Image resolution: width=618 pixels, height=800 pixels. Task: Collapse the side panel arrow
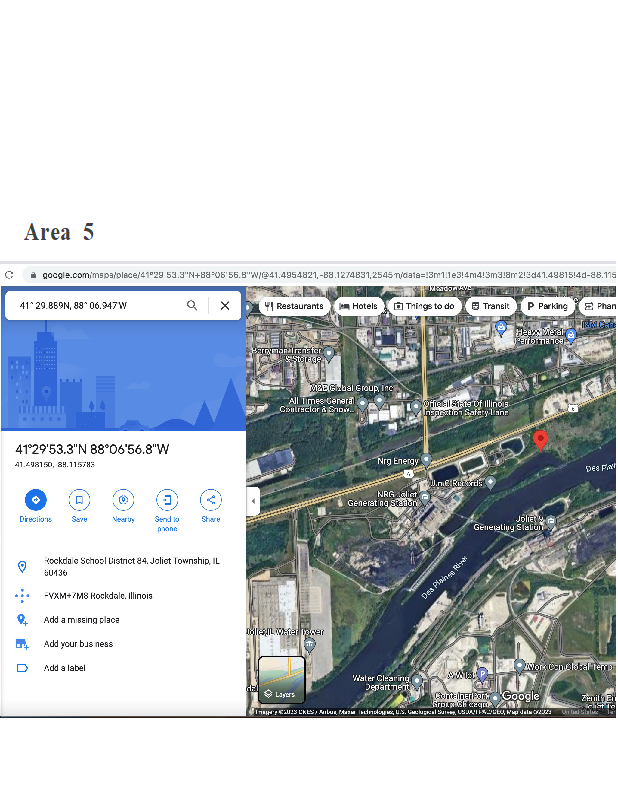coord(253,500)
